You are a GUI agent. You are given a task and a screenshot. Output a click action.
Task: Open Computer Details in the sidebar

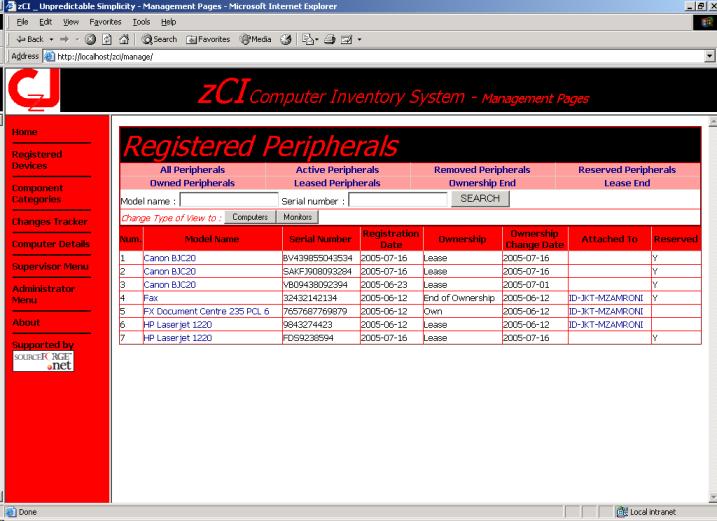point(51,244)
